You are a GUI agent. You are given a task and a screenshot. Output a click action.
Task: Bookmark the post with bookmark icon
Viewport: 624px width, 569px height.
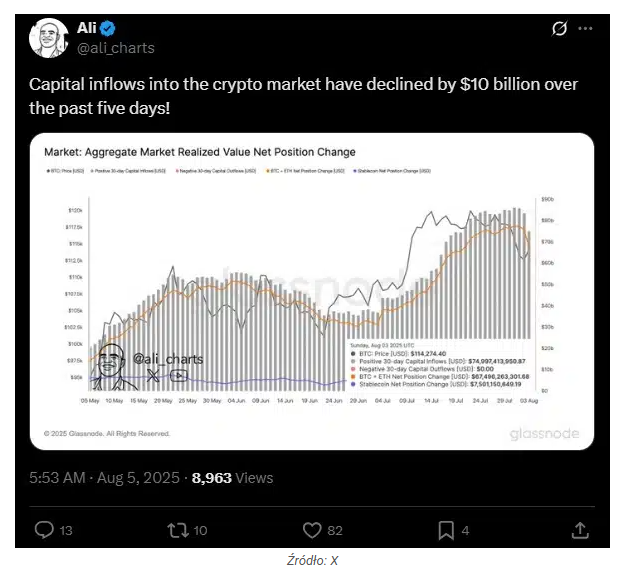click(446, 530)
